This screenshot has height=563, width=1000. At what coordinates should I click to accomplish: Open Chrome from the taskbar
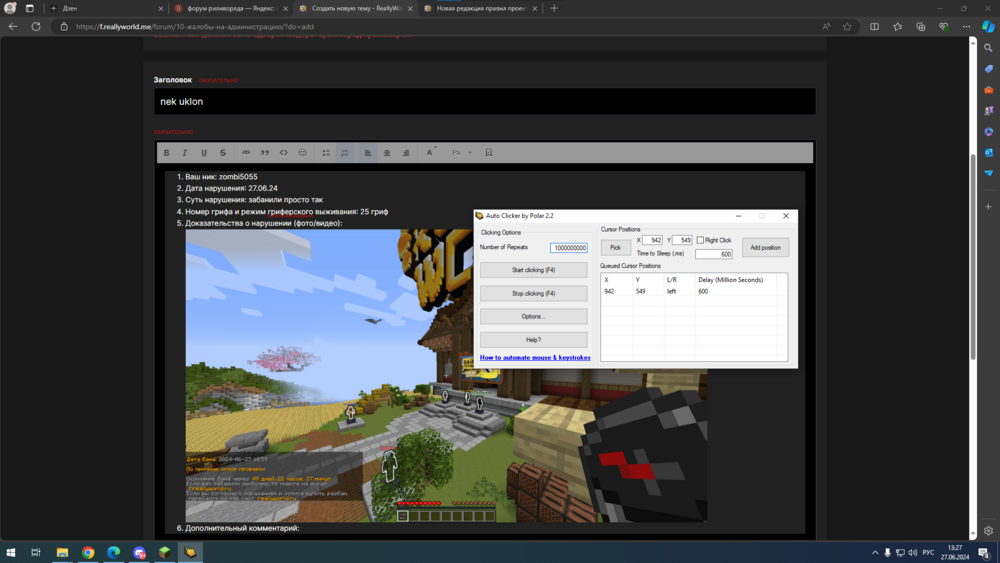click(88, 552)
